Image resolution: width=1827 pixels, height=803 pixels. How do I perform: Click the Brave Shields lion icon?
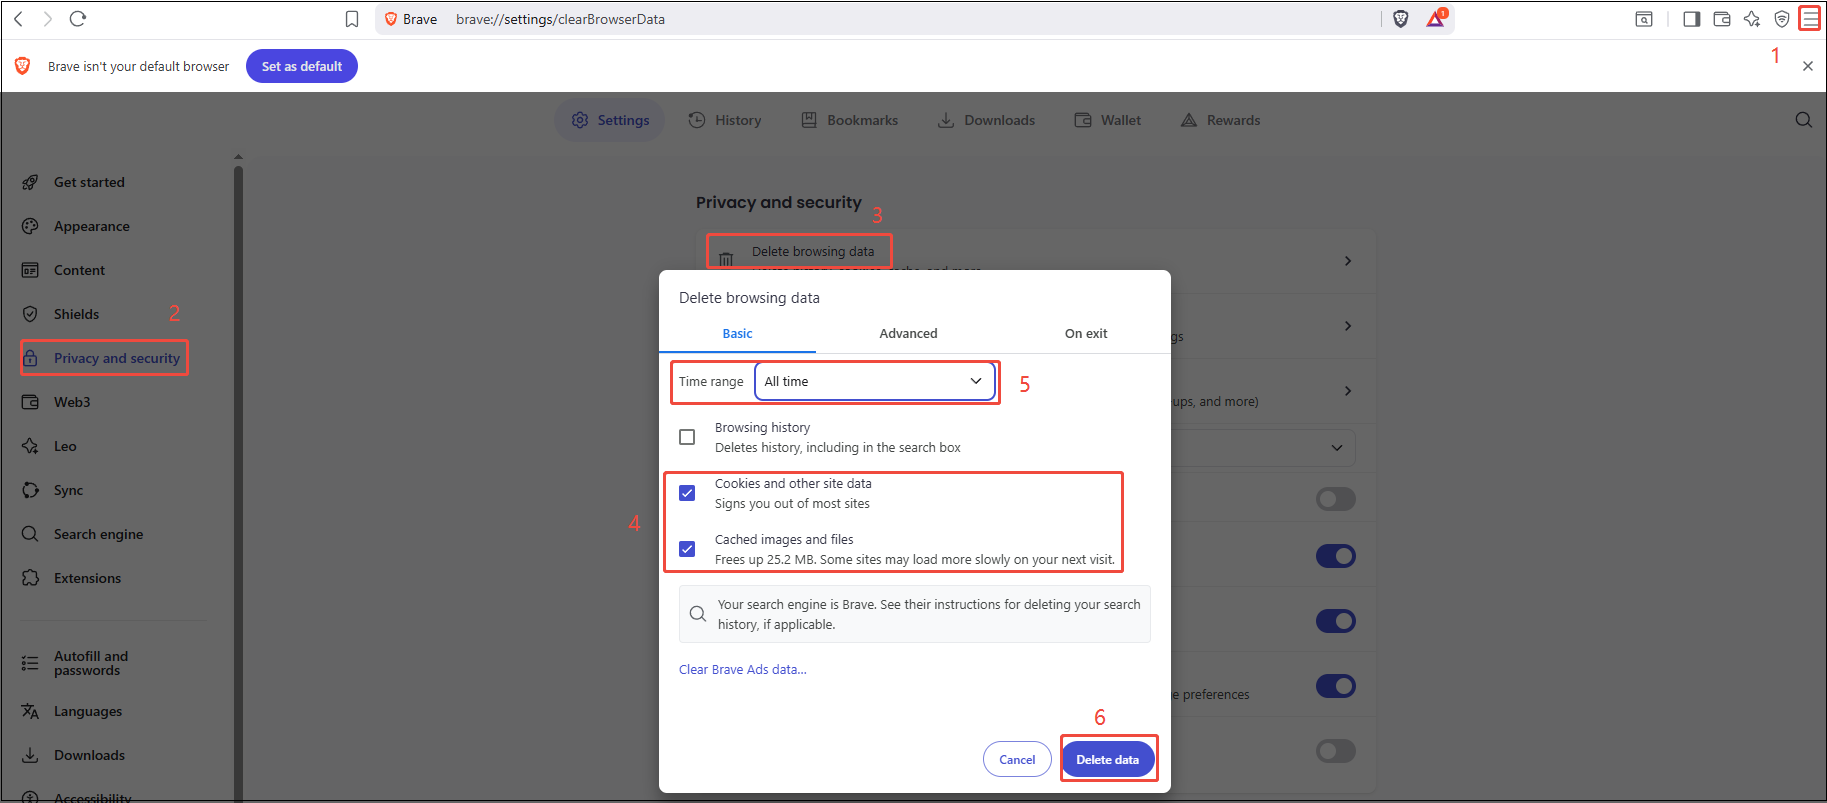pos(1400,19)
